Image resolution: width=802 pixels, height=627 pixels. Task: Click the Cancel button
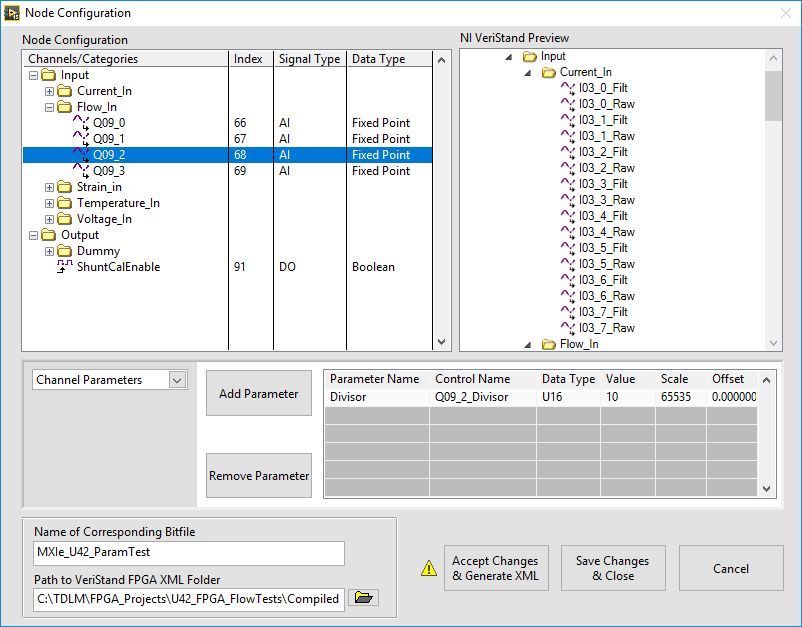click(731, 568)
